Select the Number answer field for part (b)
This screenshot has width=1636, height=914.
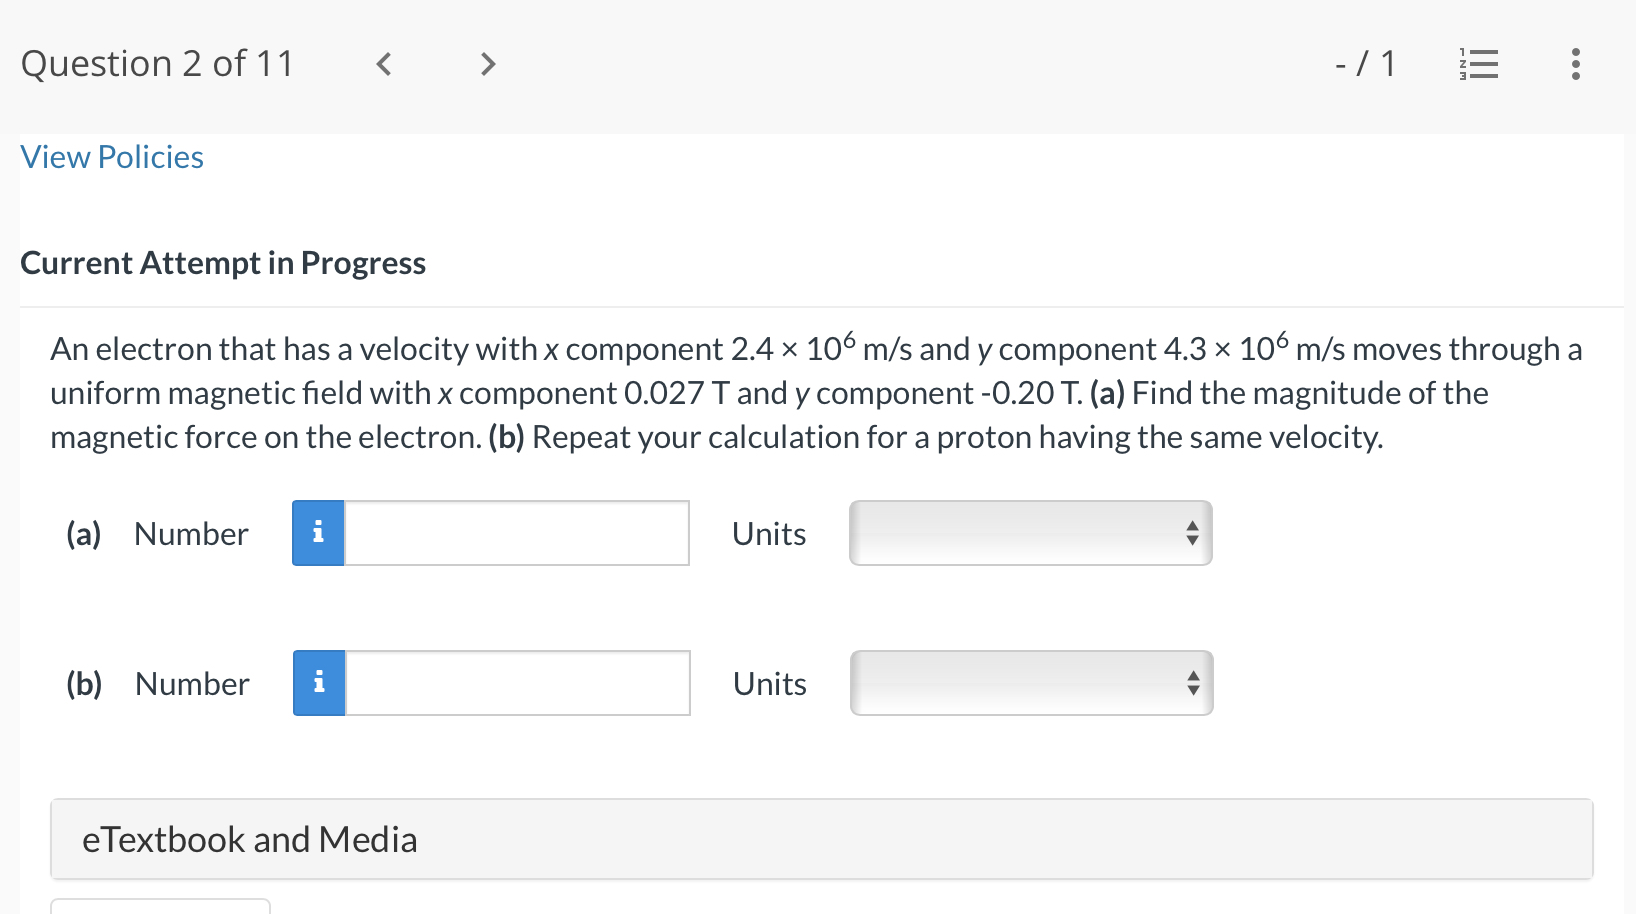coord(516,683)
